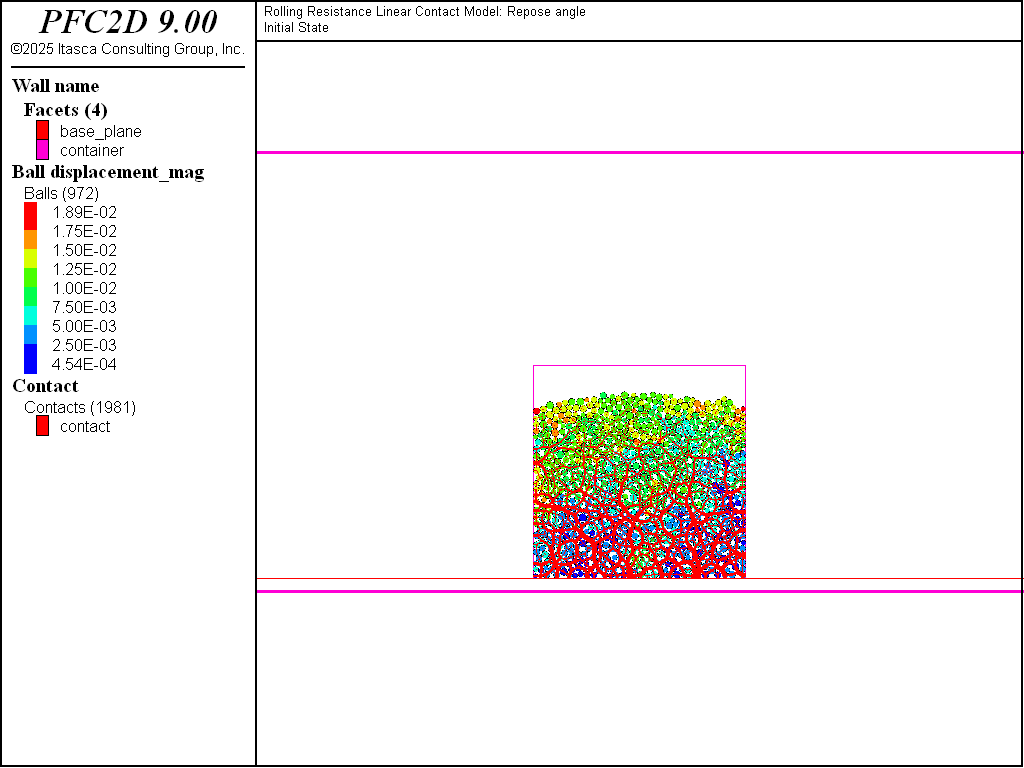Select the 'Ball displacement_mag' heading
1024x768 pixels.
(108, 172)
